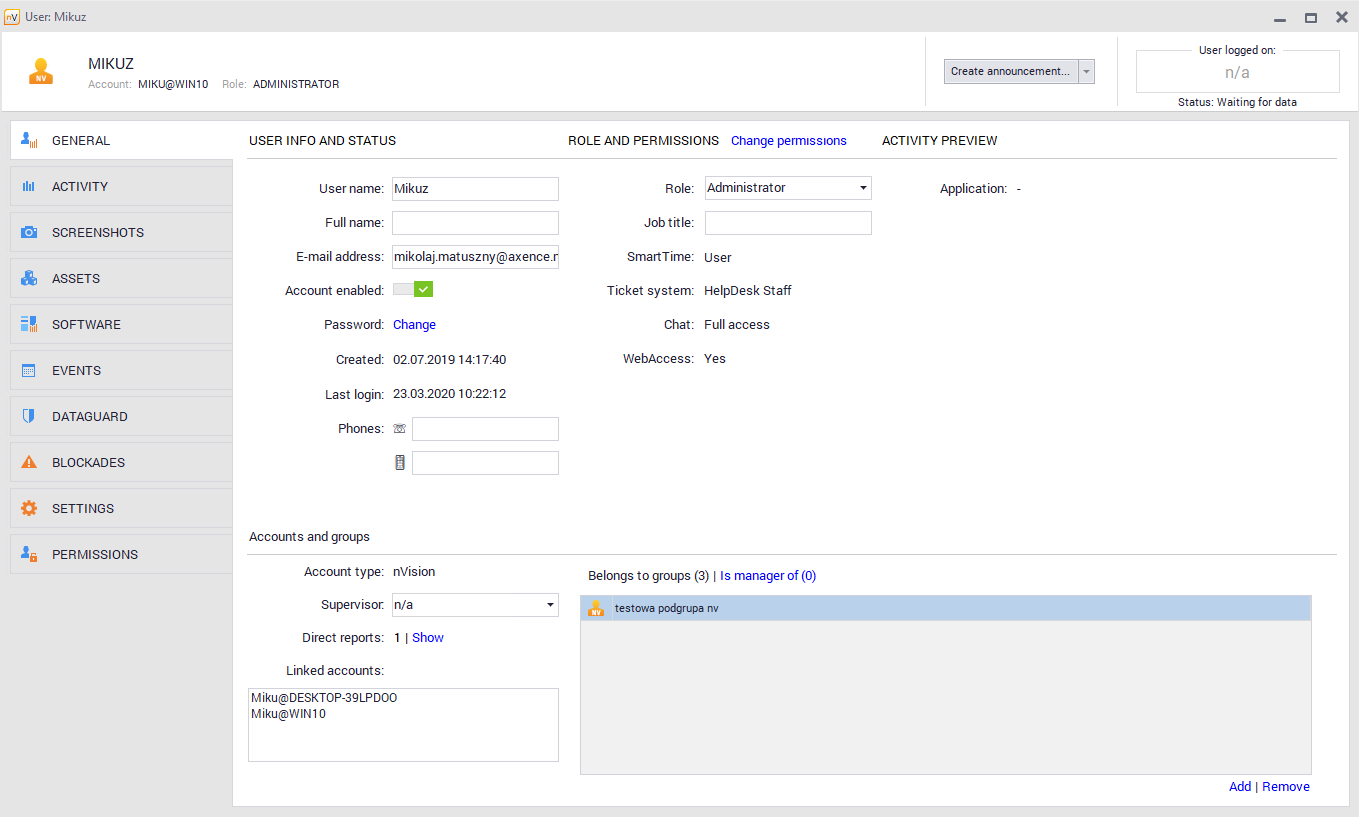Image resolution: width=1359 pixels, height=817 pixels.
Task: Click the Change password link
Action: coord(414,325)
